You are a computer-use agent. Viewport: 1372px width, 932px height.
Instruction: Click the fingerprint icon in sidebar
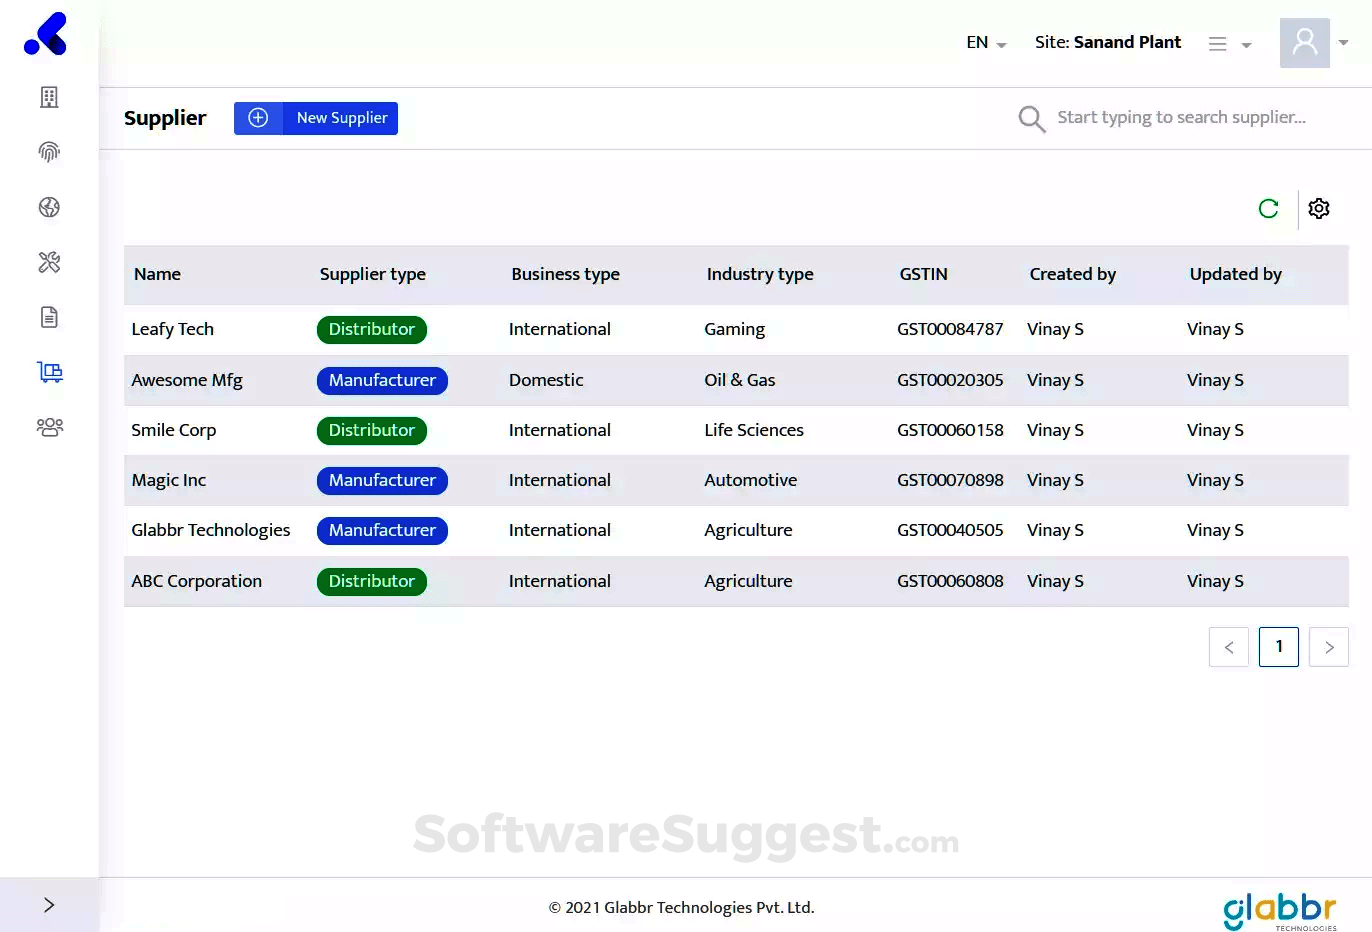tap(49, 152)
